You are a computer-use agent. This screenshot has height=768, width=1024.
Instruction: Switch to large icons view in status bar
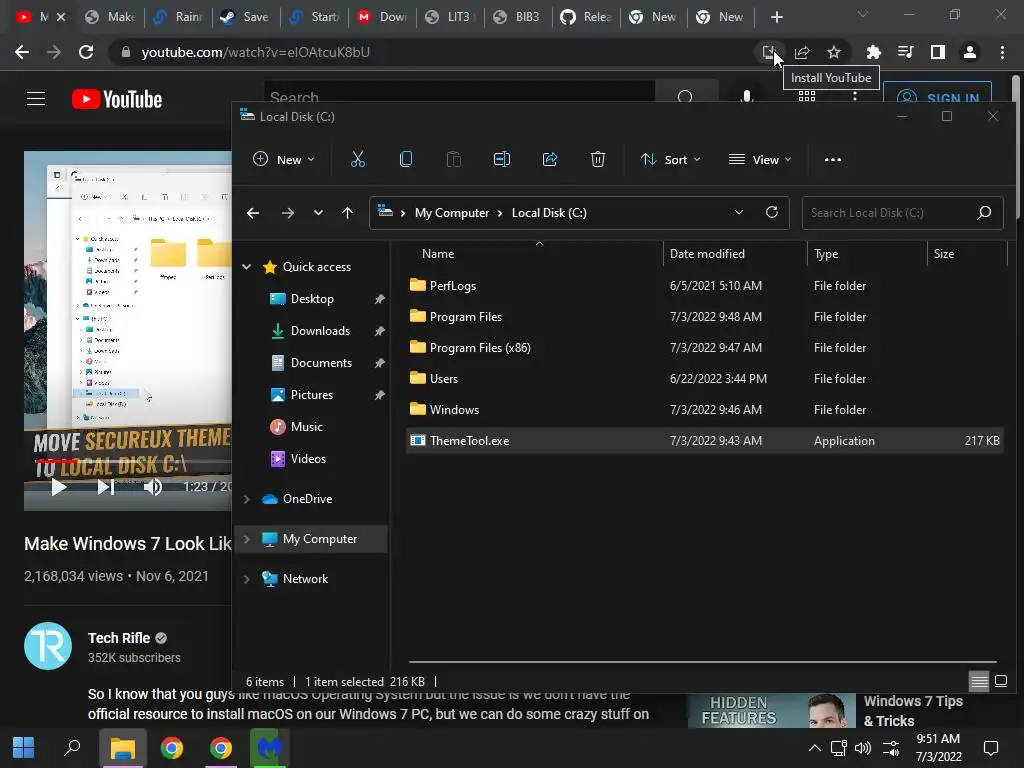1000,682
